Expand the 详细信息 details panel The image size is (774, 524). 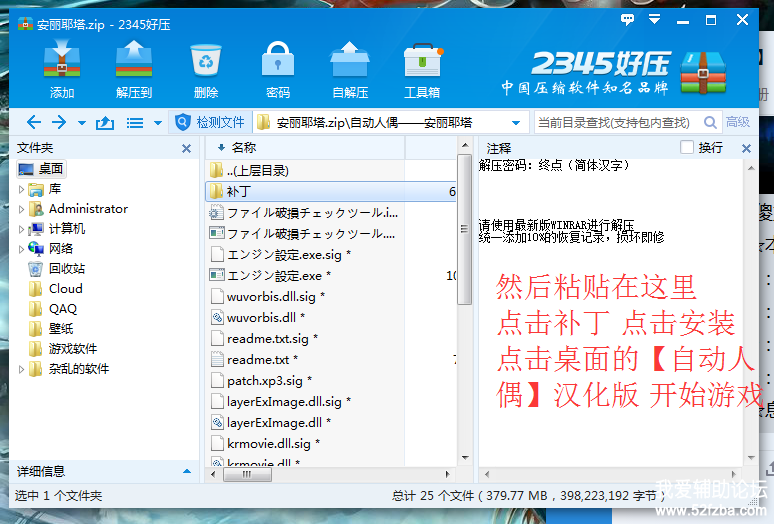(187, 471)
